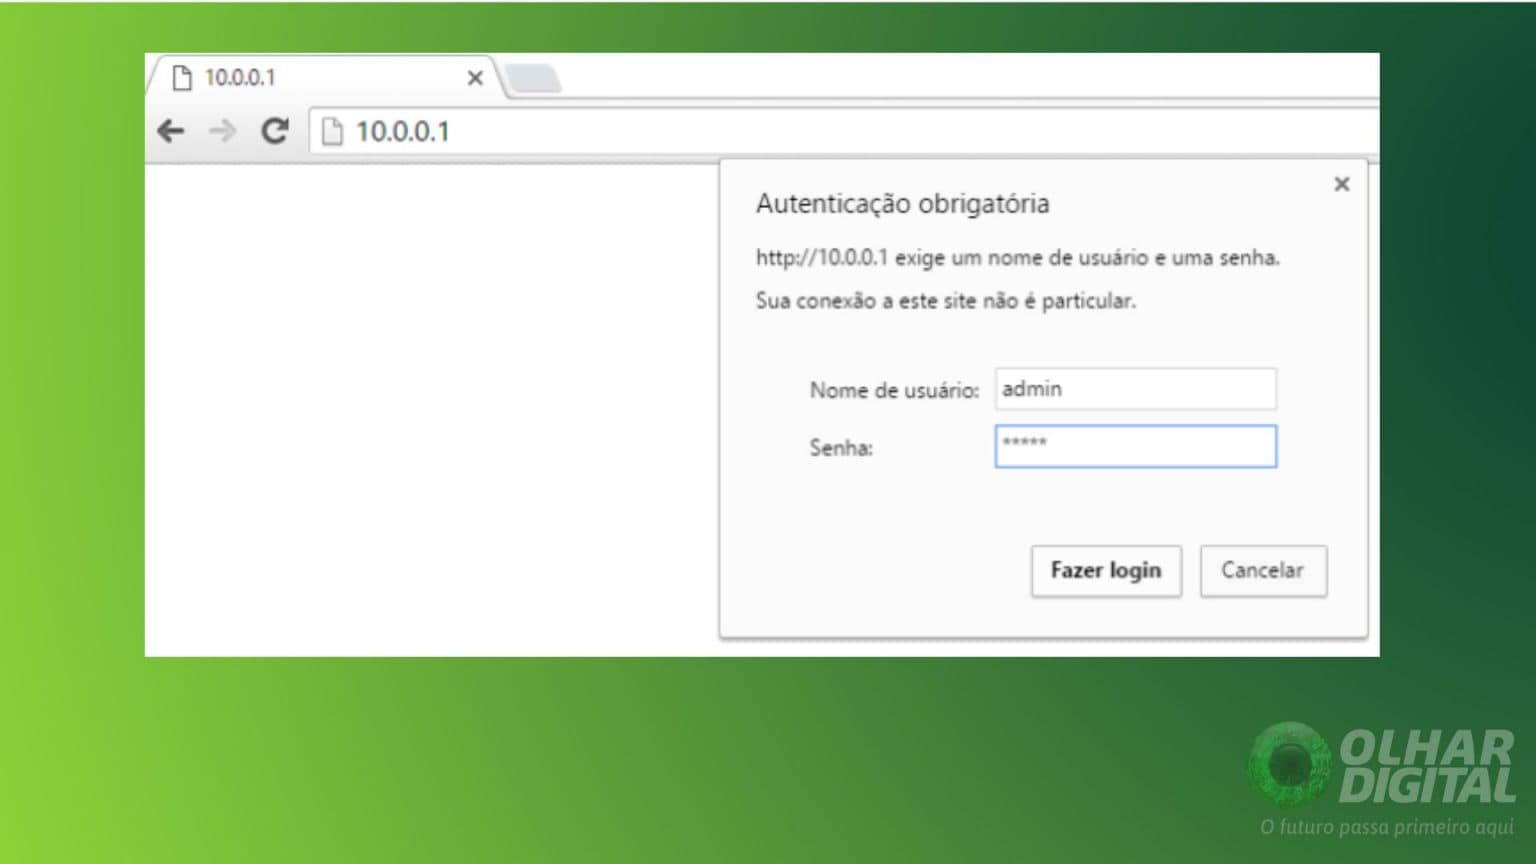Viewport: 1536px width, 864px height.
Task: Focus the Senha password field
Action: point(1135,446)
